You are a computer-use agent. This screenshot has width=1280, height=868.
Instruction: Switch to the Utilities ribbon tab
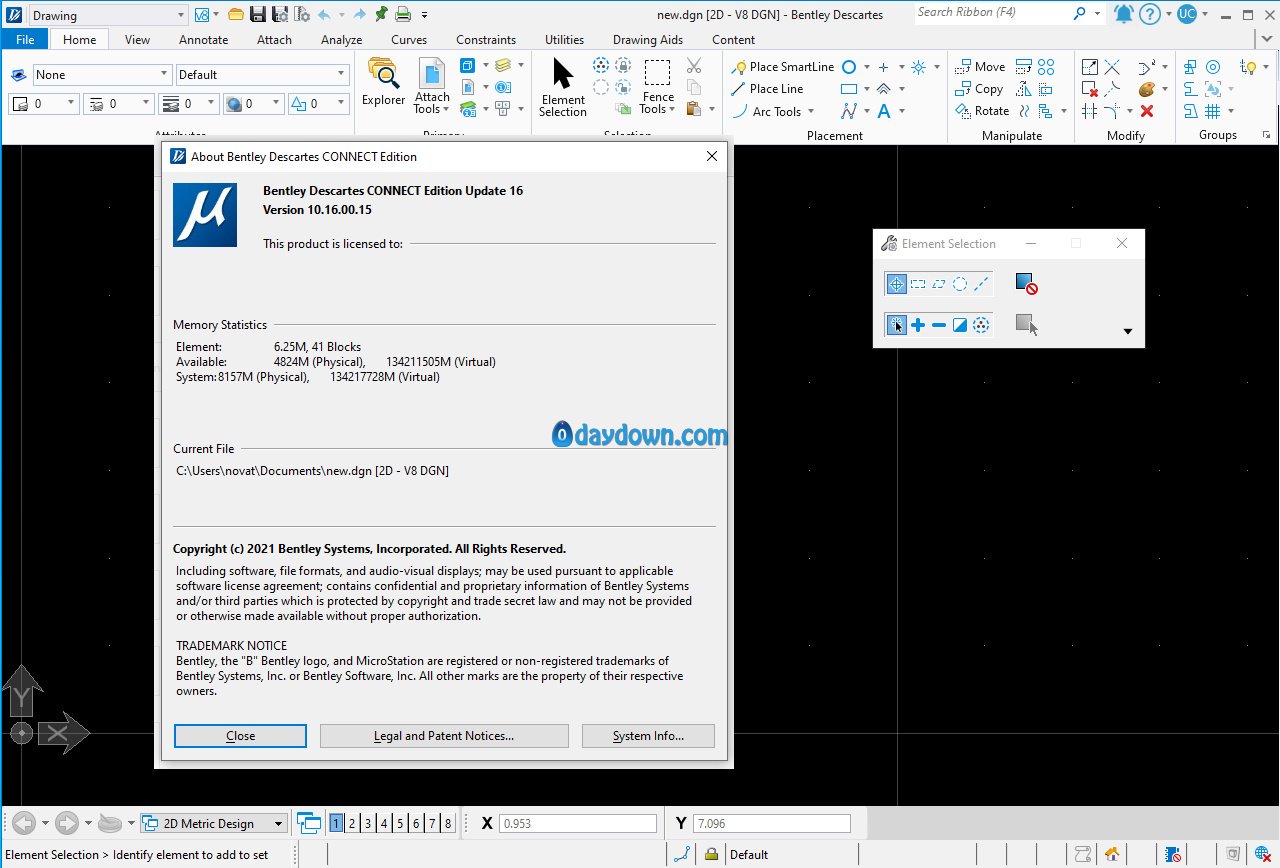click(564, 40)
